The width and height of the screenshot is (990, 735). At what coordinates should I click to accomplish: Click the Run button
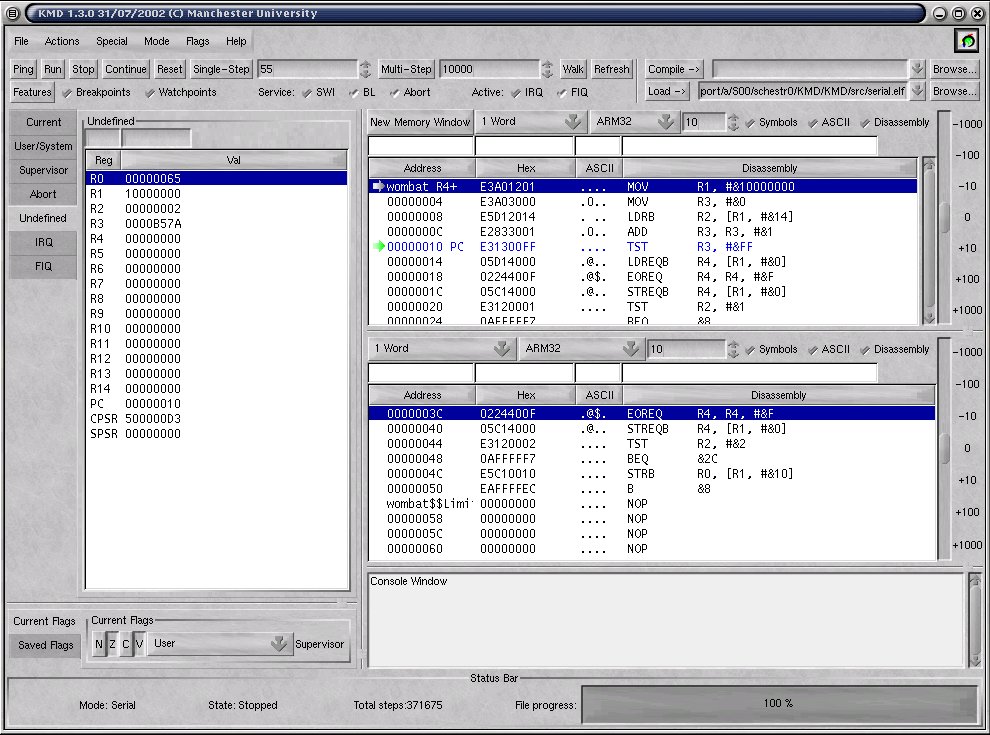[53, 69]
